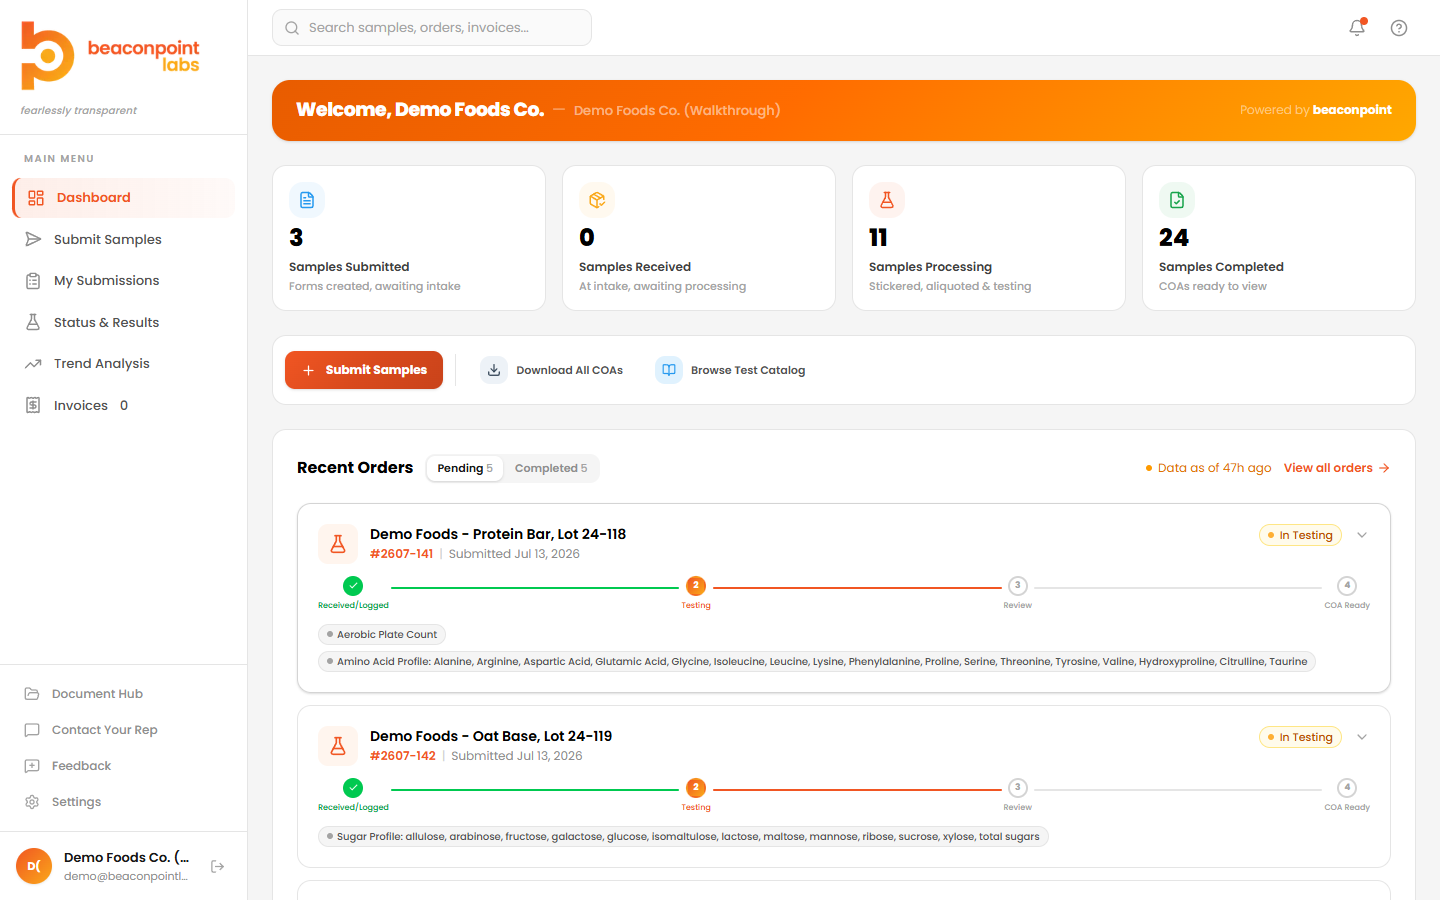Click the search samples, orders, invoices field
This screenshot has height=900, width=1440.
click(432, 28)
